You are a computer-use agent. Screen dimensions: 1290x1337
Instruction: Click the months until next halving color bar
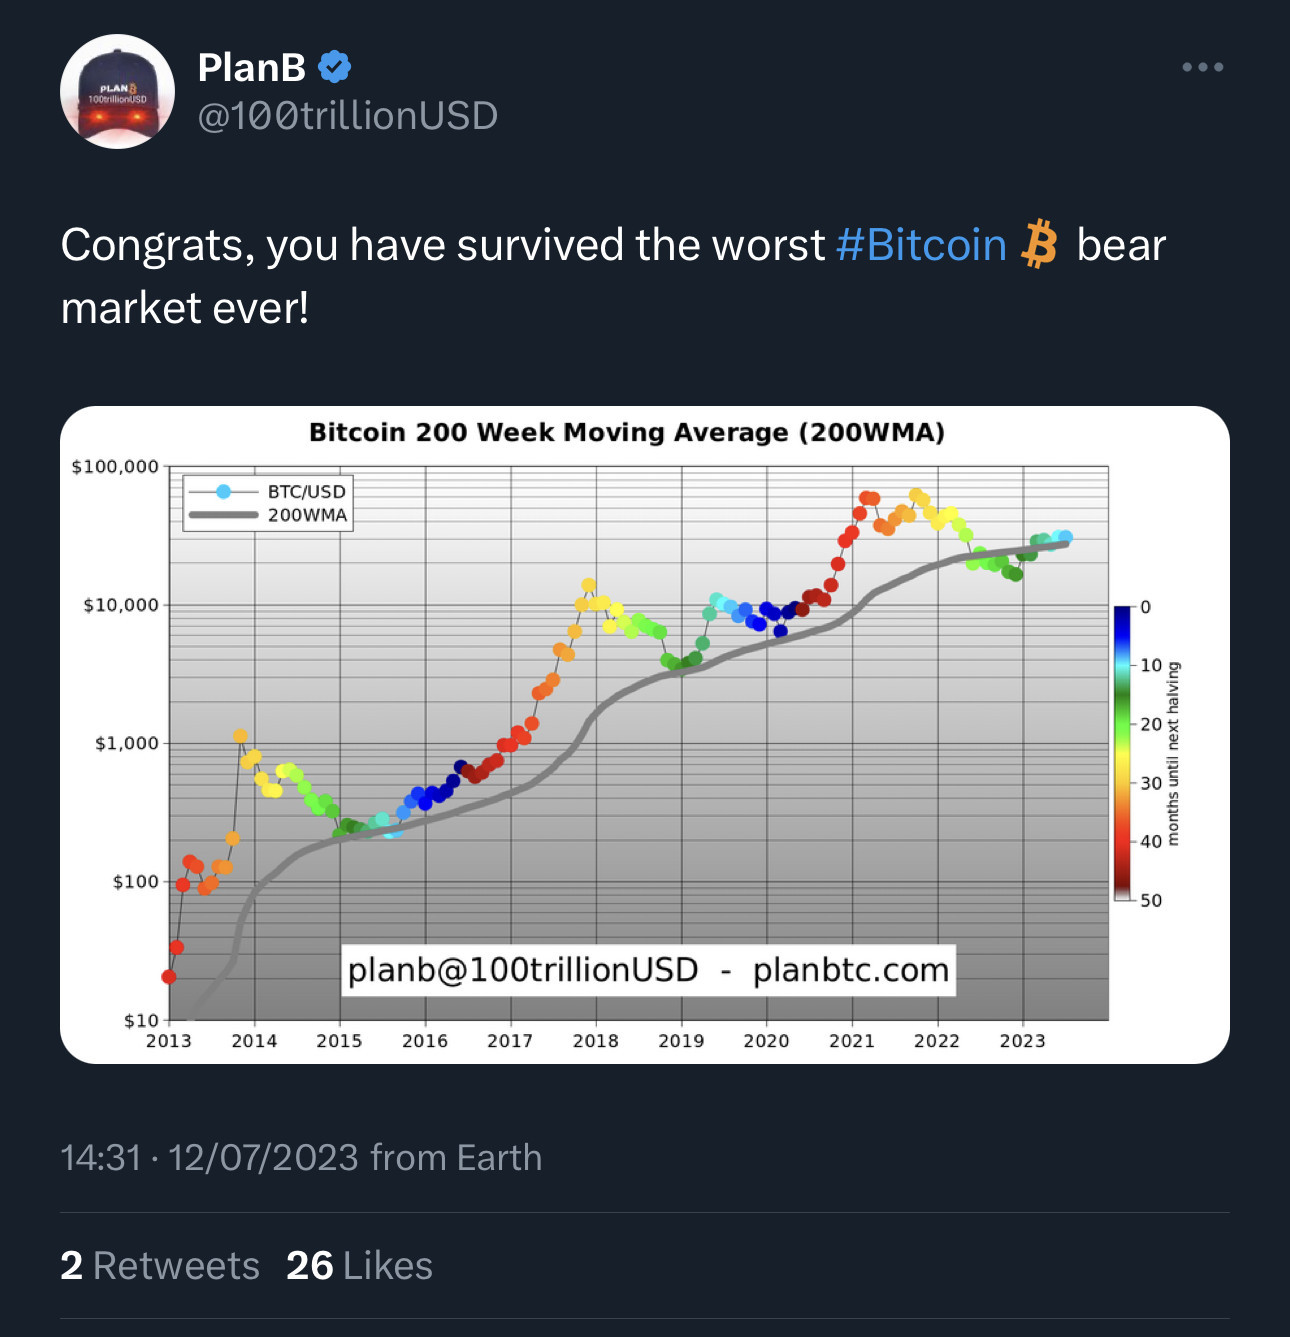(x=1123, y=753)
